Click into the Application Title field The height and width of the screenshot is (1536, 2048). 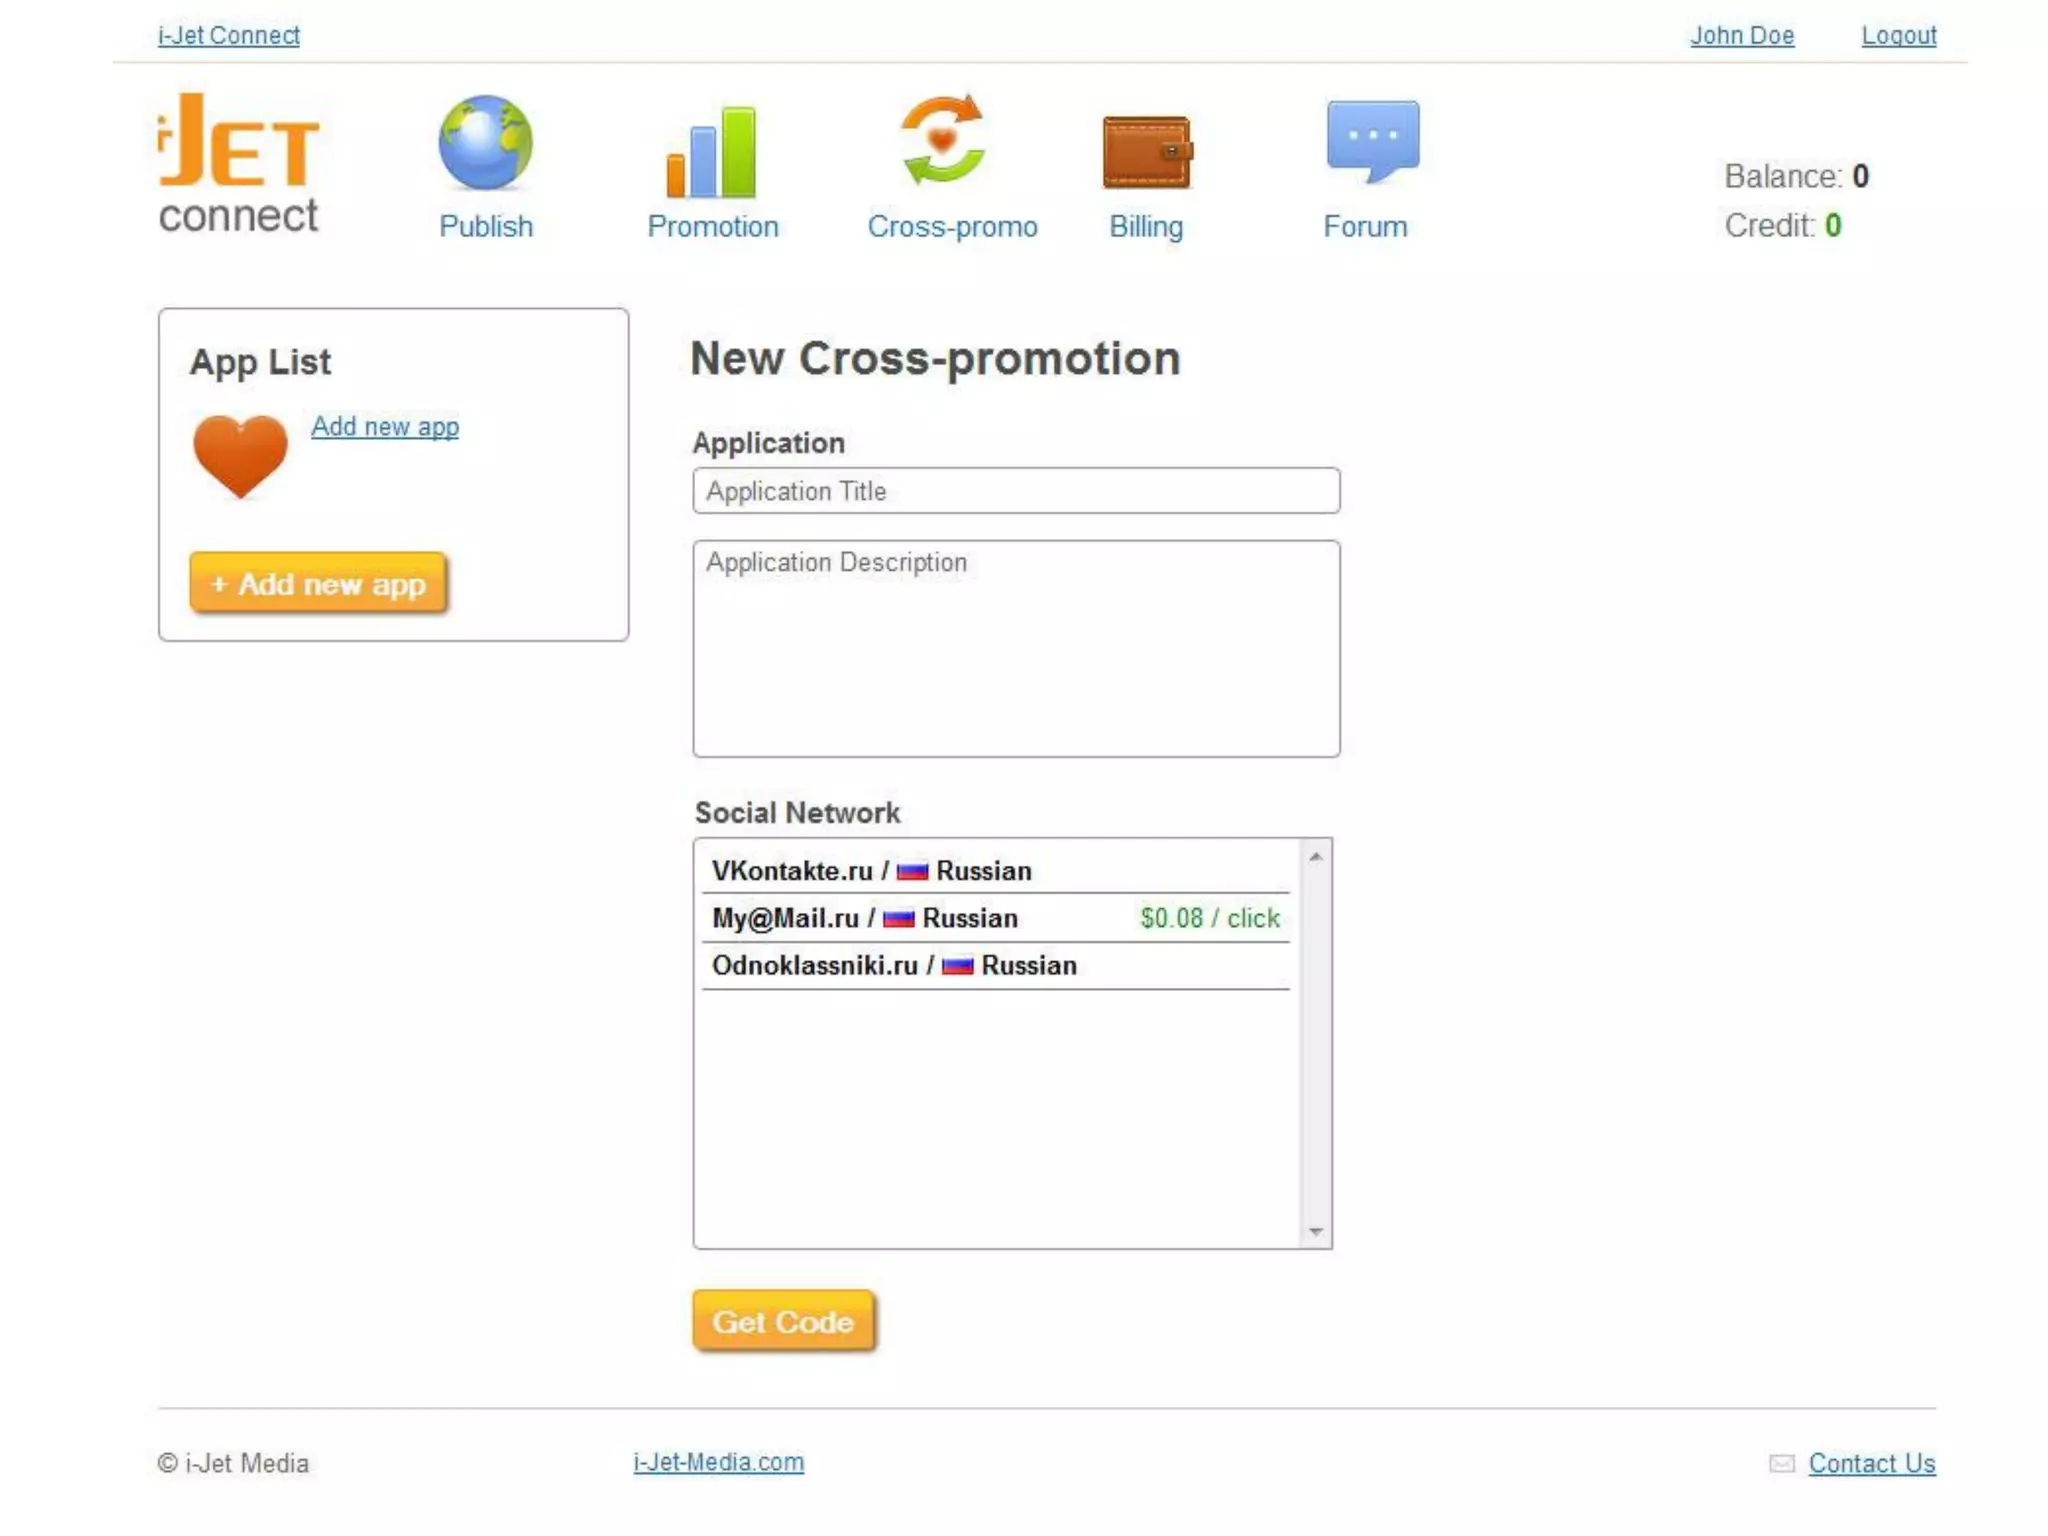[x=1015, y=491]
